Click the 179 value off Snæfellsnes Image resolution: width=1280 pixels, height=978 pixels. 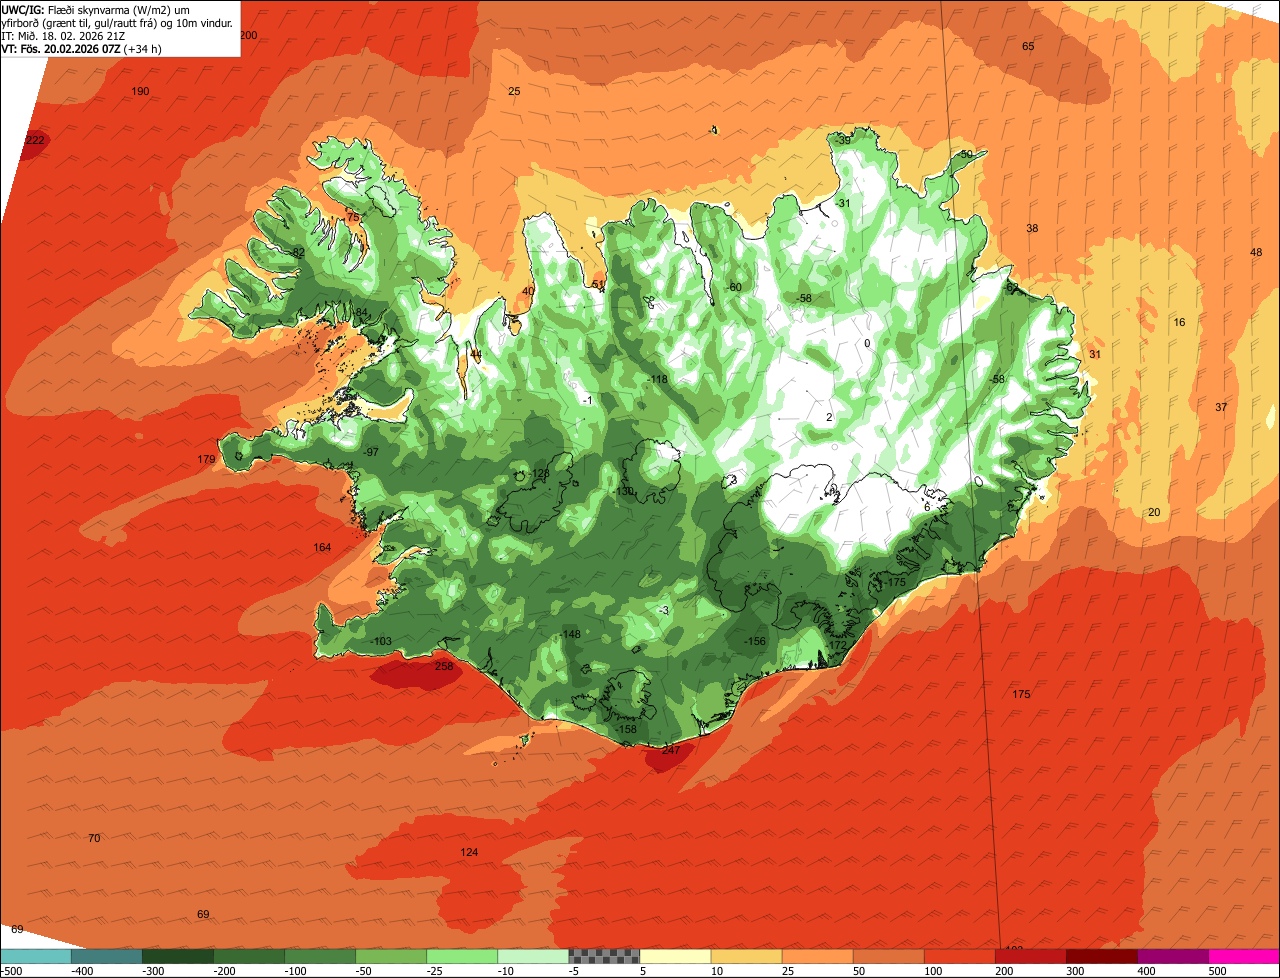206,460
